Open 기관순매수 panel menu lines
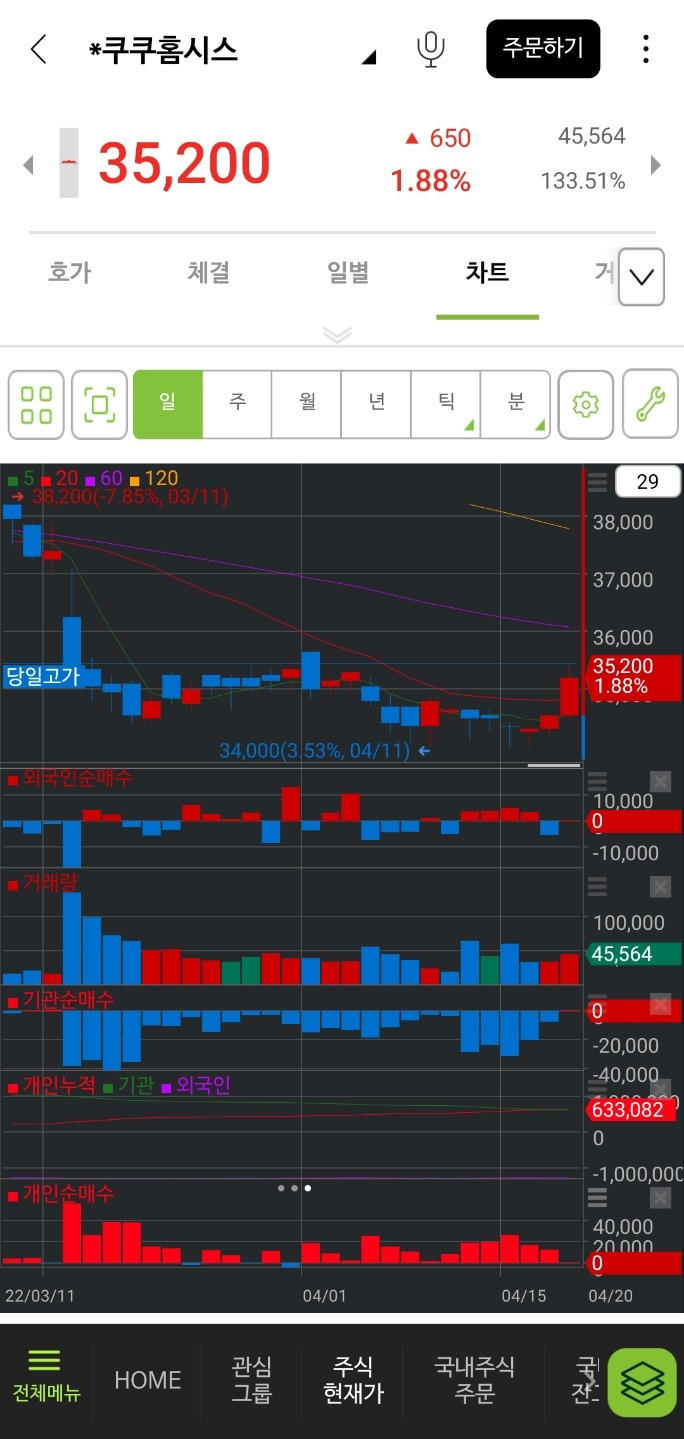The height and width of the screenshot is (1439, 684). pos(597,1003)
